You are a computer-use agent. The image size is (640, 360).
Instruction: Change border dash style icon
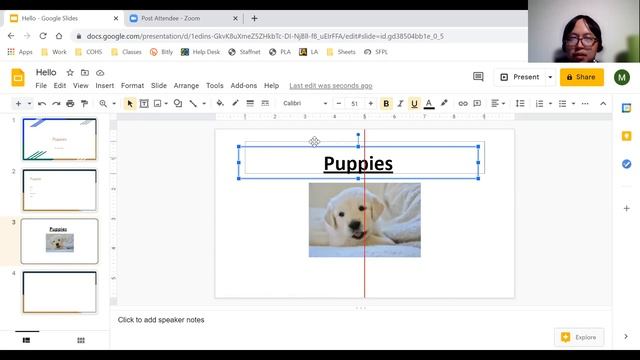(x=265, y=104)
